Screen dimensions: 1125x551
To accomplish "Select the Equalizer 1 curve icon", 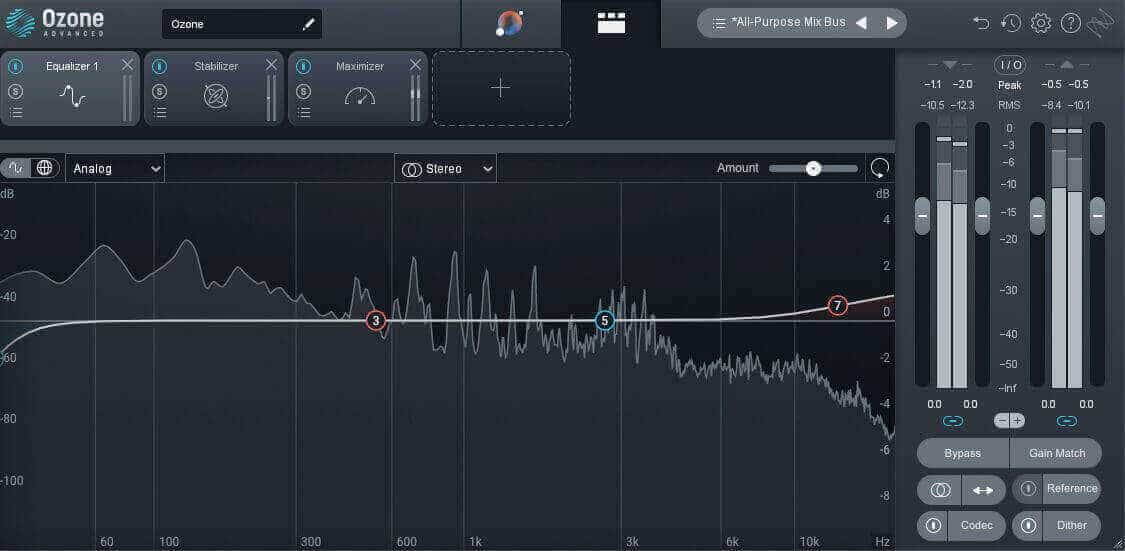I will (72, 96).
